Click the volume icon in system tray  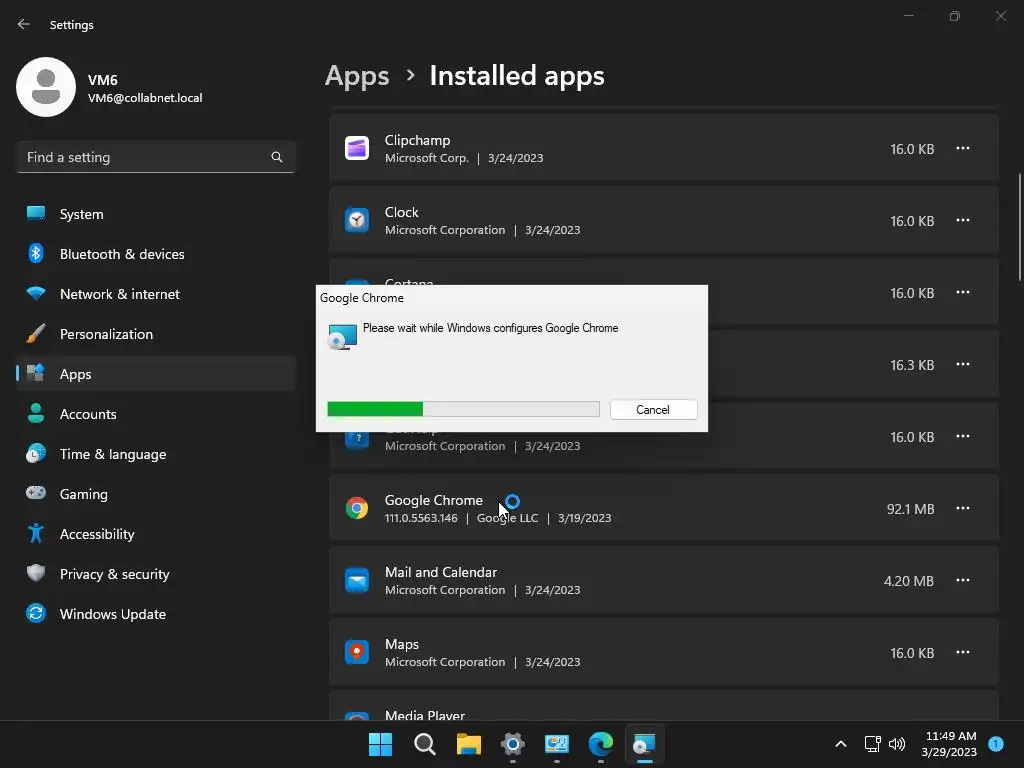(897, 744)
